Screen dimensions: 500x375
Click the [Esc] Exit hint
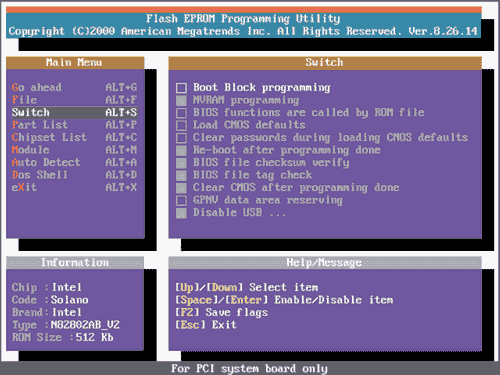(x=206, y=325)
